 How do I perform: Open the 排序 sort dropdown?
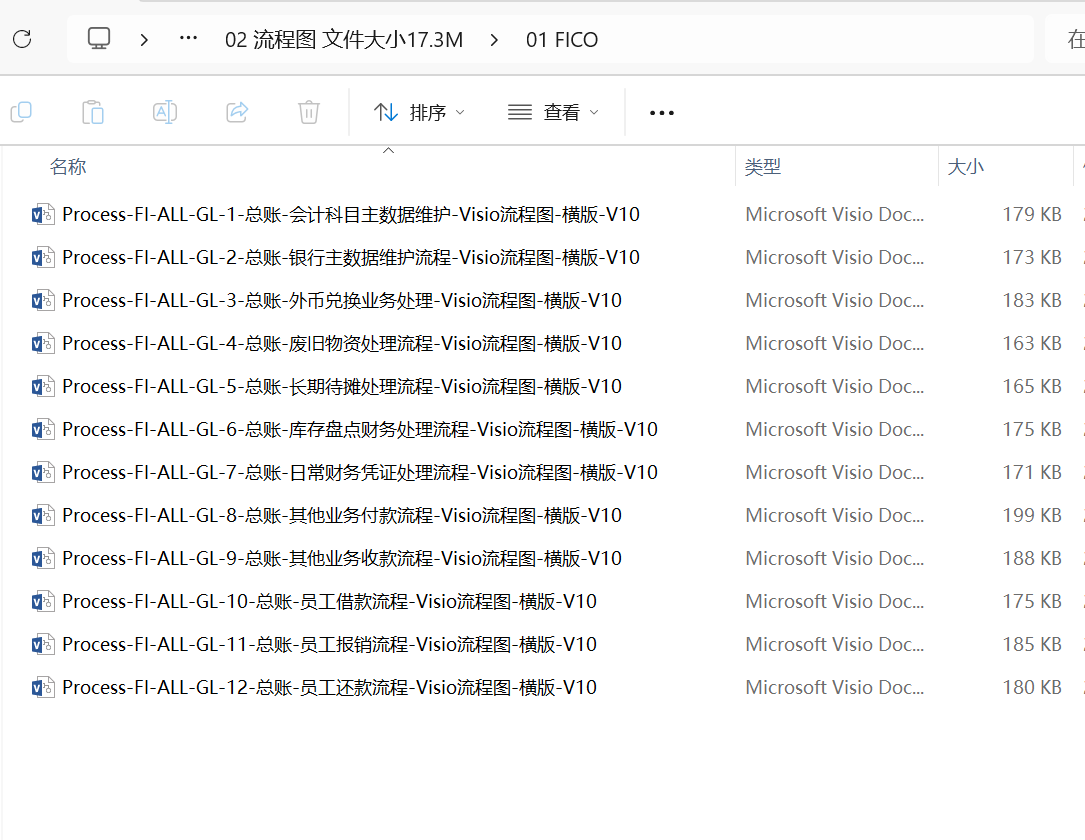pyautogui.click(x=420, y=112)
